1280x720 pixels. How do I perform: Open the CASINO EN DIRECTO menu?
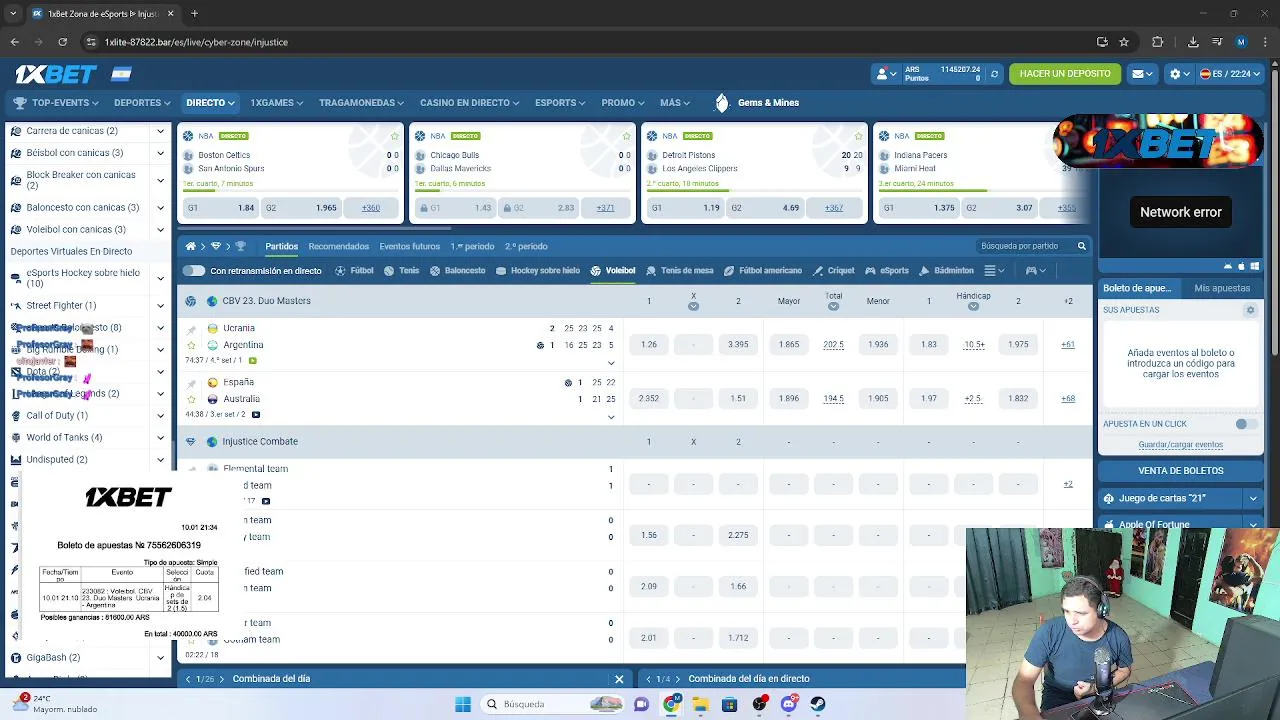point(469,103)
